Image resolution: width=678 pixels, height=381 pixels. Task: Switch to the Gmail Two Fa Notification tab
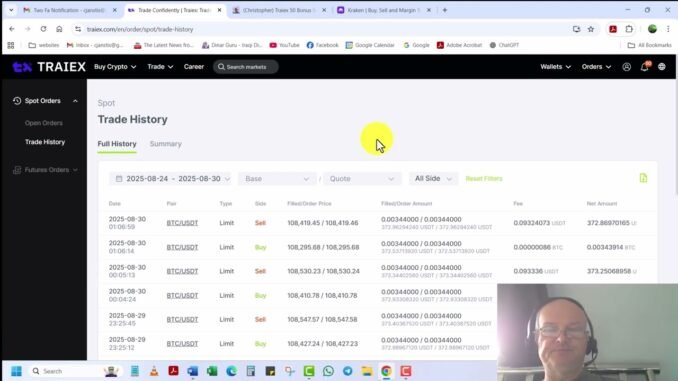tap(69, 10)
